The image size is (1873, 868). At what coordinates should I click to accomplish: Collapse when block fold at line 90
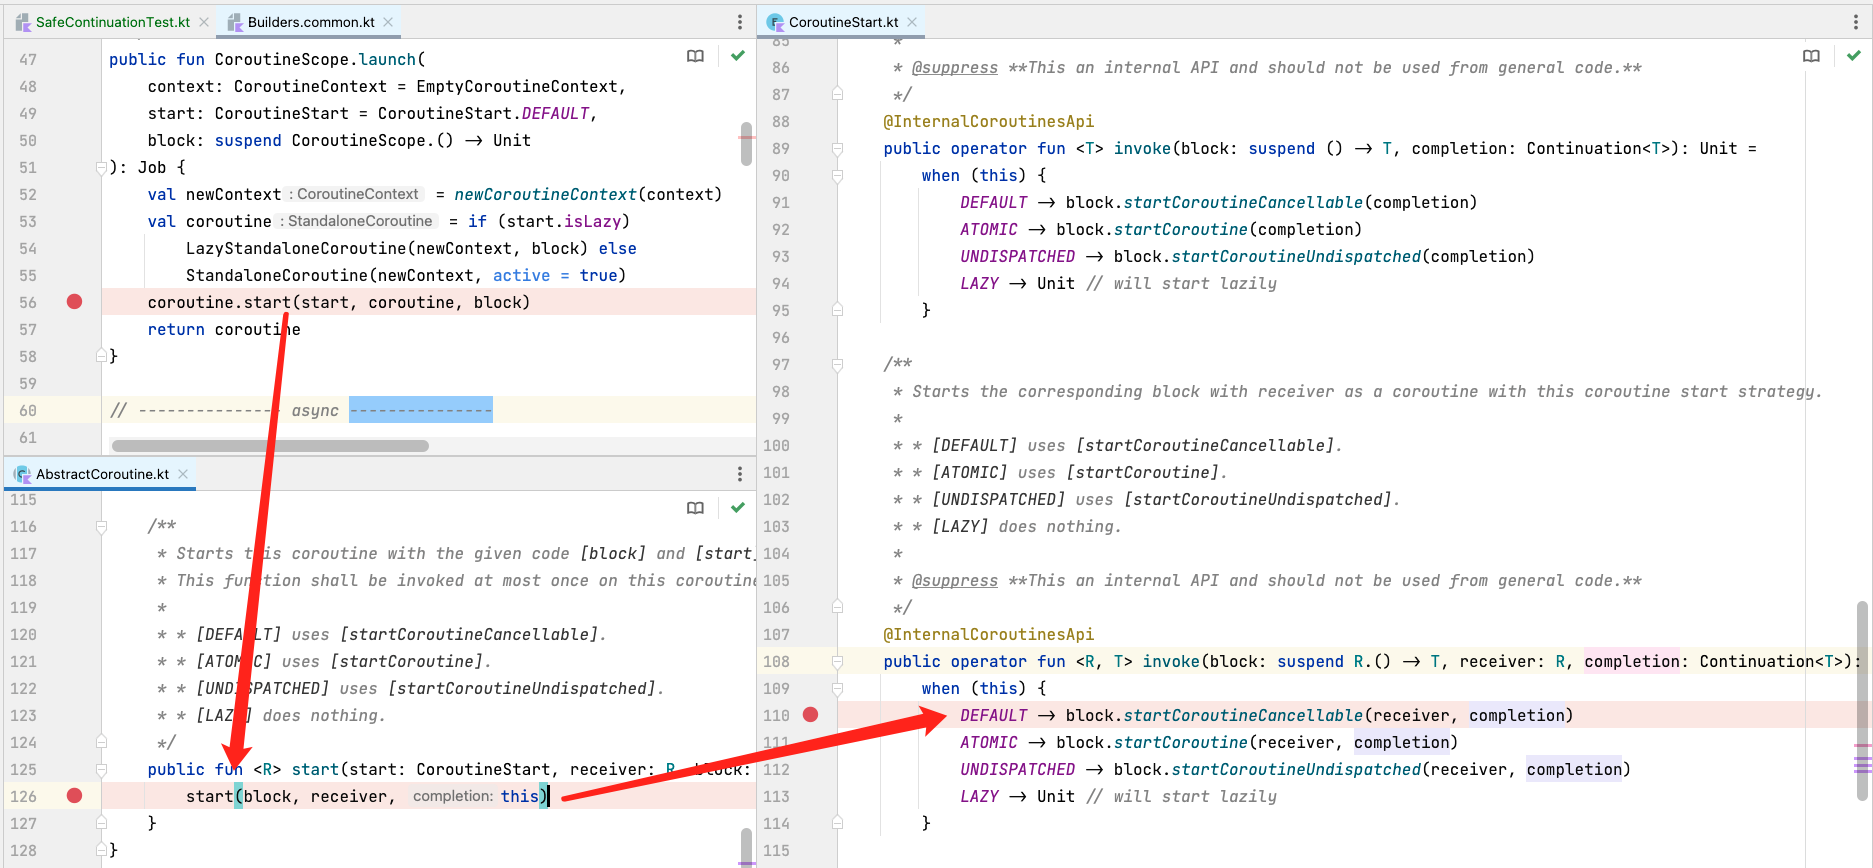click(838, 176)
